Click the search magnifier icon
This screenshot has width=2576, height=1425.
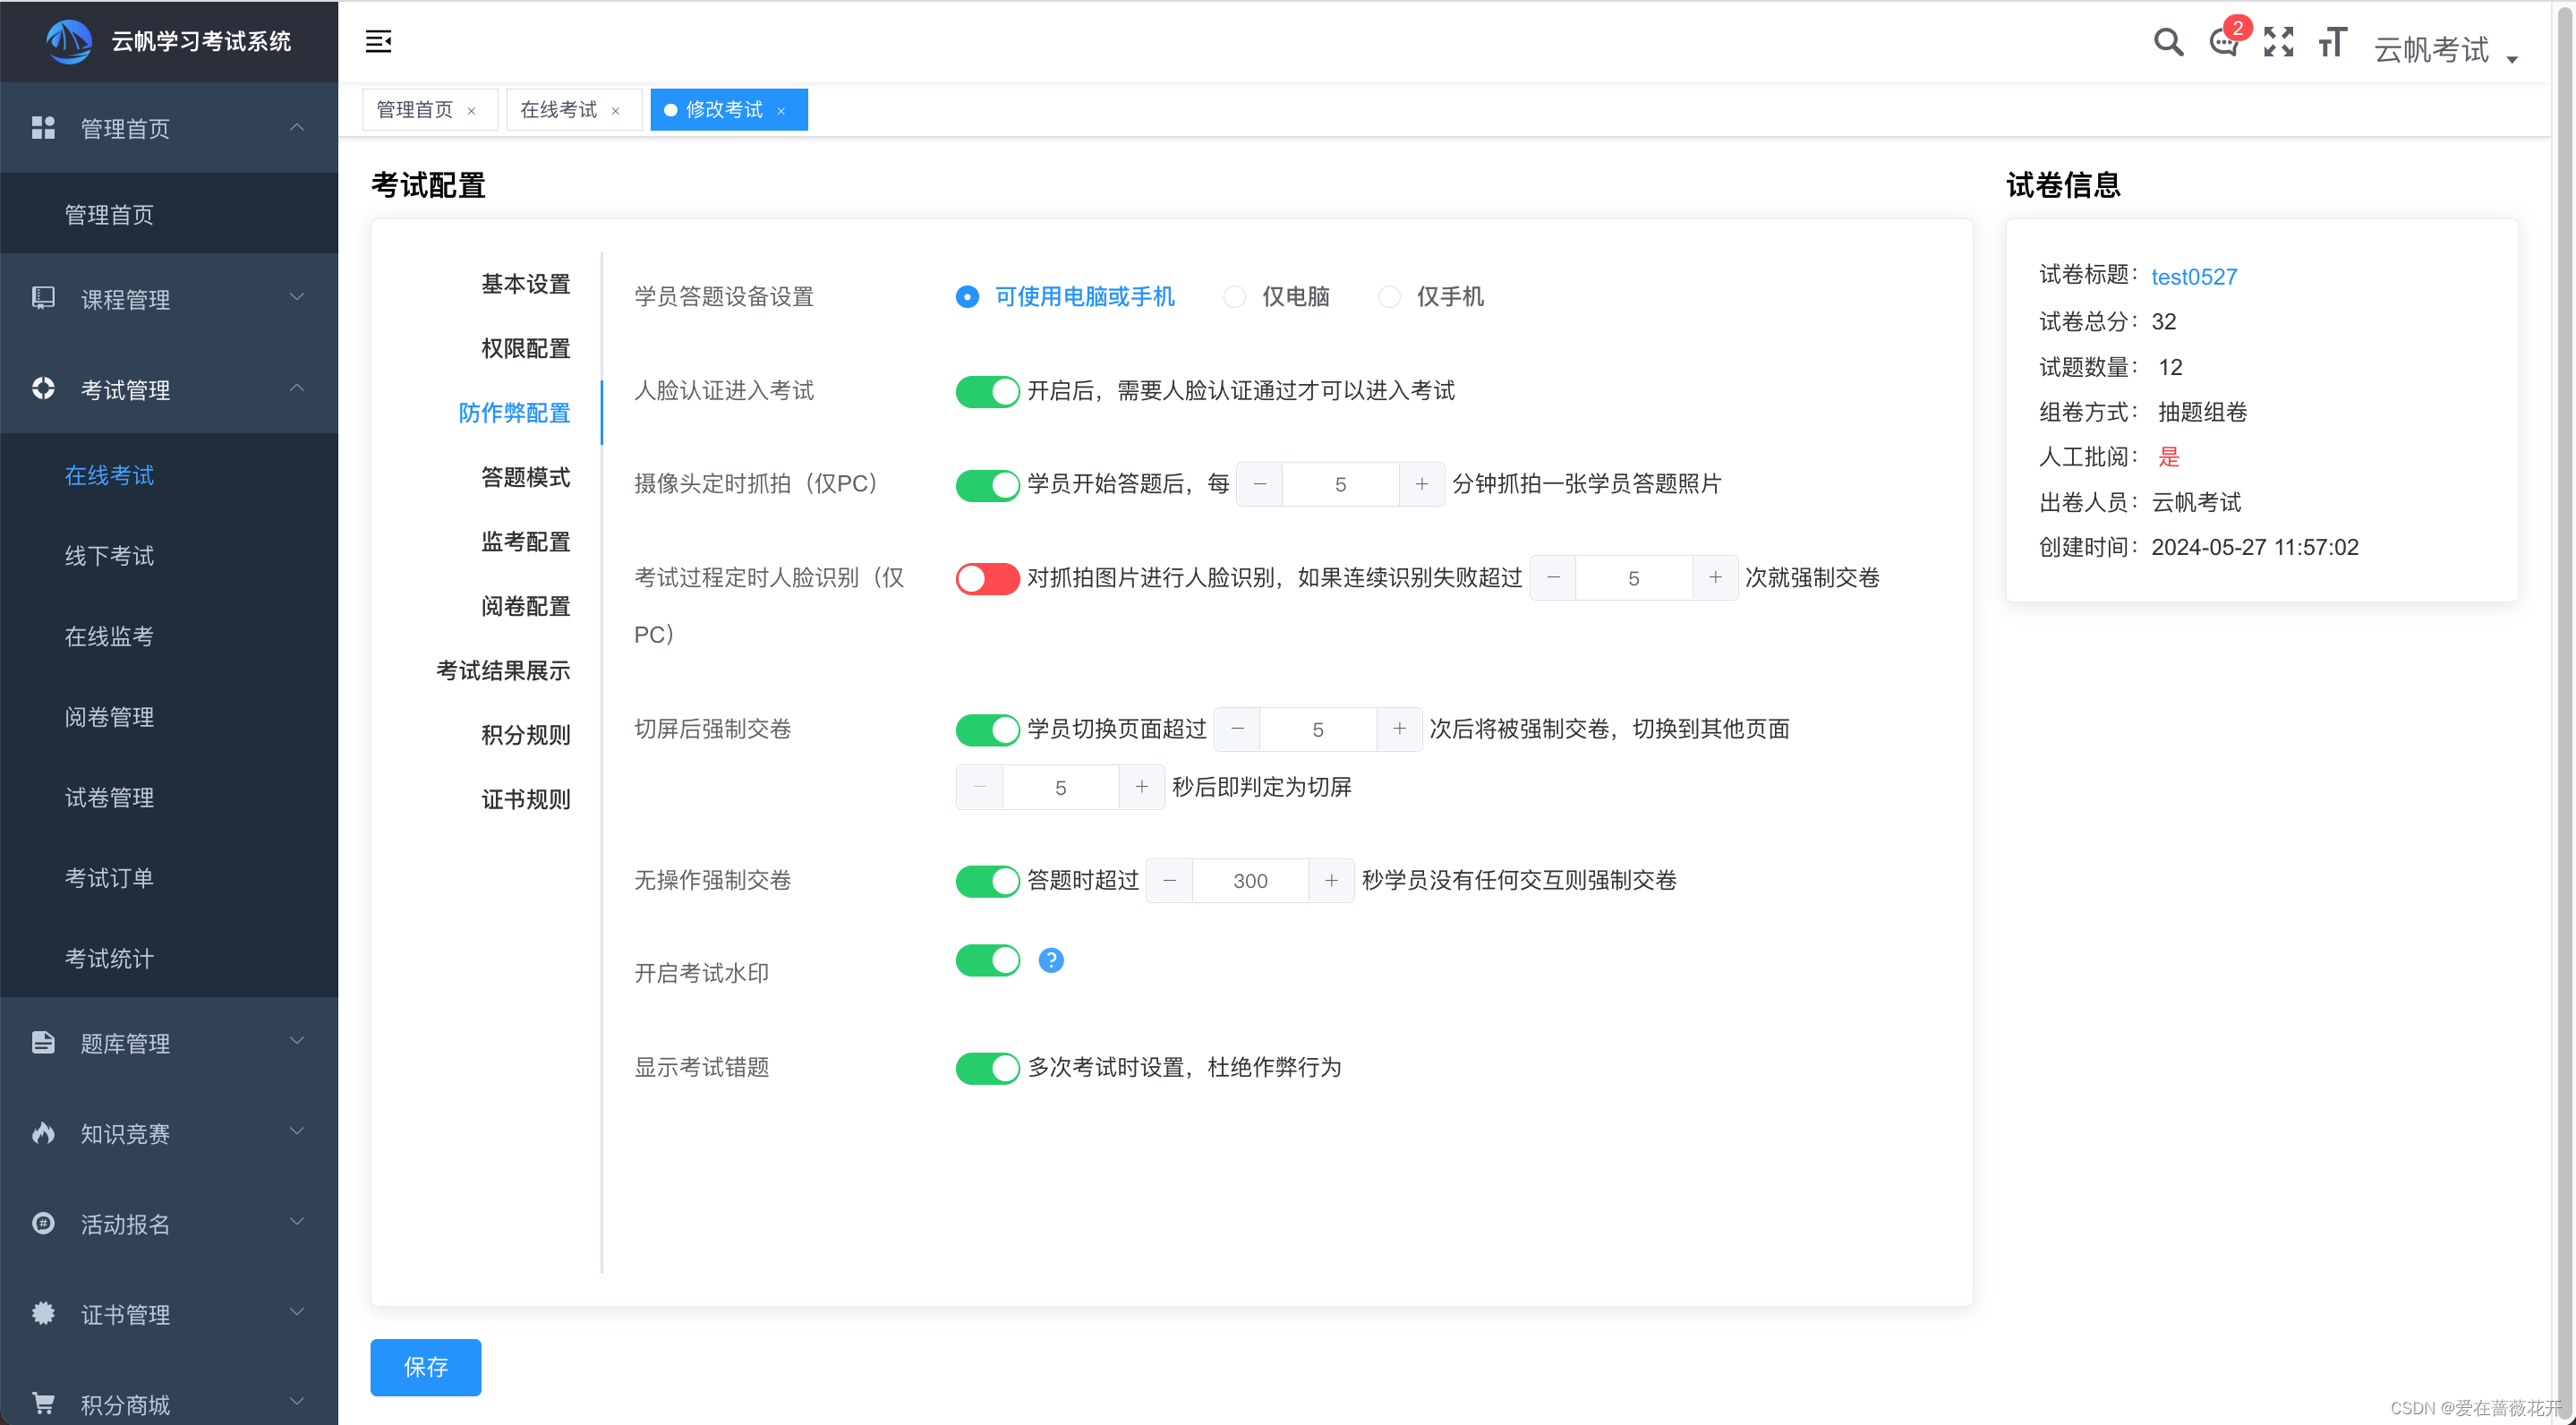2168,42
